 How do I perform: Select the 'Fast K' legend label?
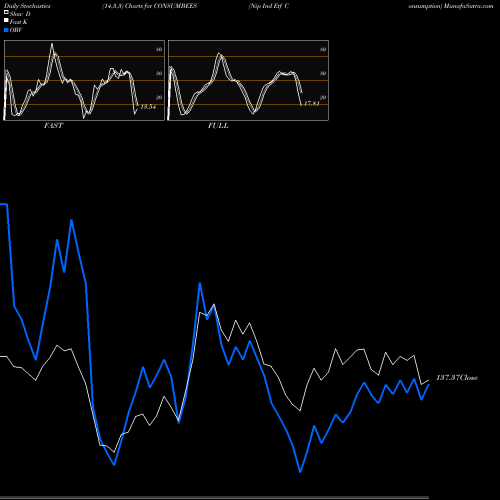pyautogui.click(x=19, y=22)
